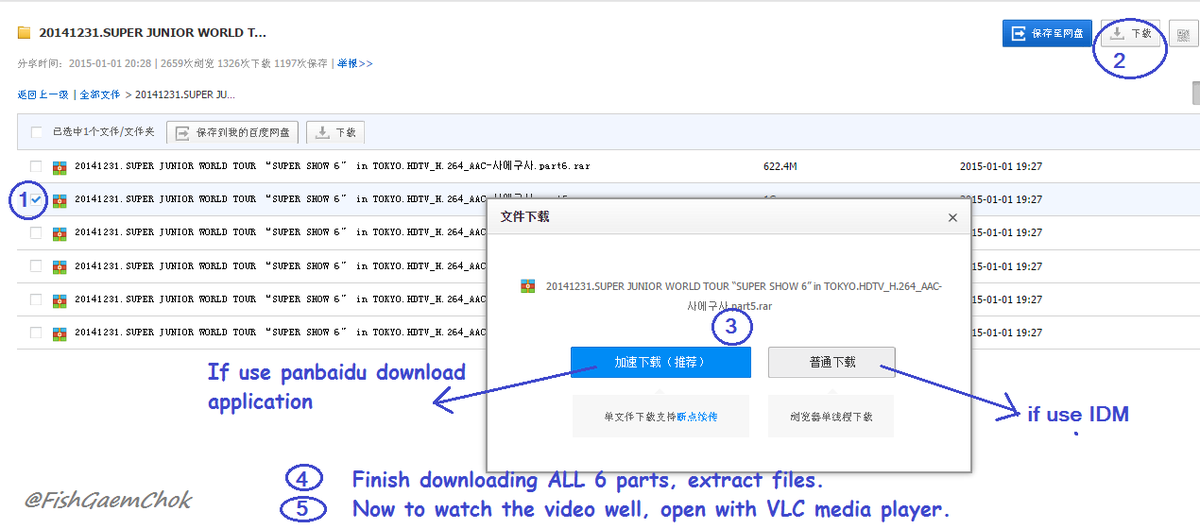The image size is (1200, 529).
Task: Click the 浏览器单线程下载 hint text
Action: pyautogui.click(x=832, y=416)
